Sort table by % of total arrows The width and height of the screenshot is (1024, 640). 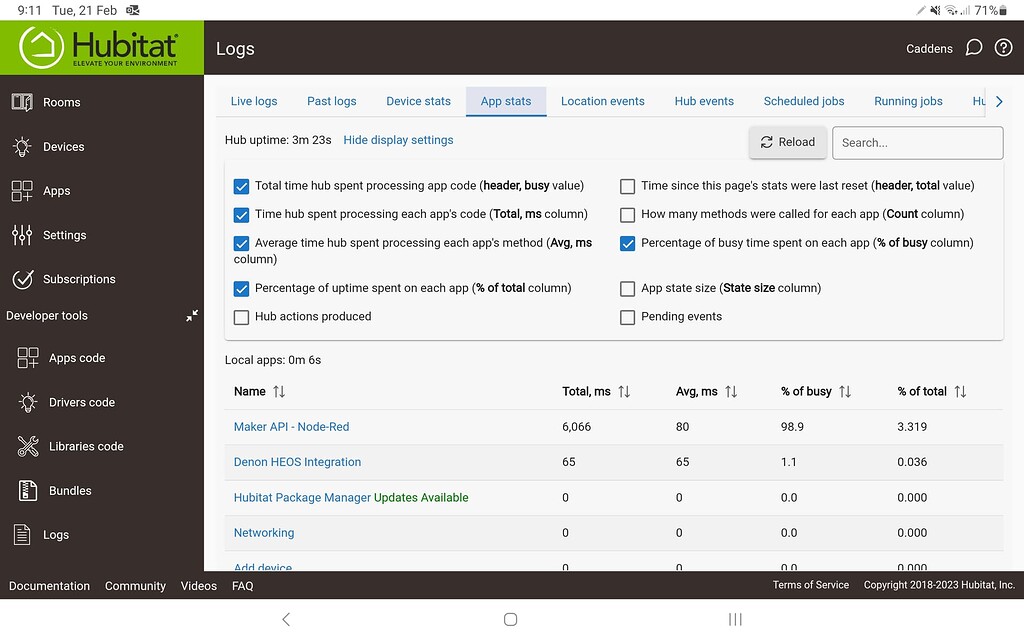point(959,391)
